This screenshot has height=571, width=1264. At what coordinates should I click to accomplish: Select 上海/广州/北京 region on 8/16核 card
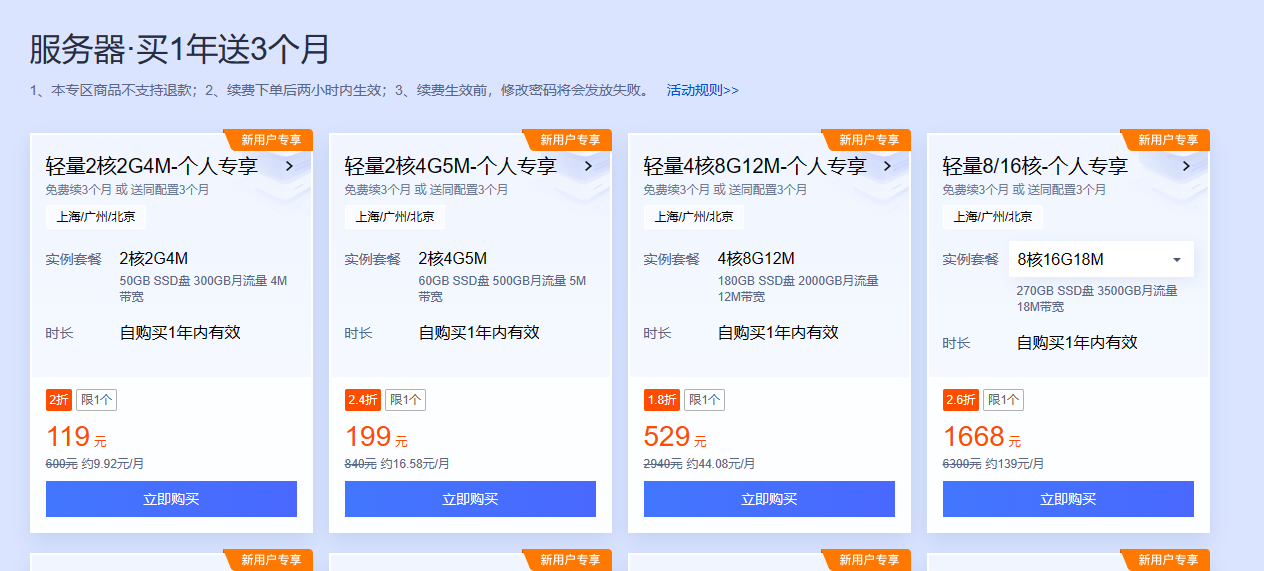point(993,217)
